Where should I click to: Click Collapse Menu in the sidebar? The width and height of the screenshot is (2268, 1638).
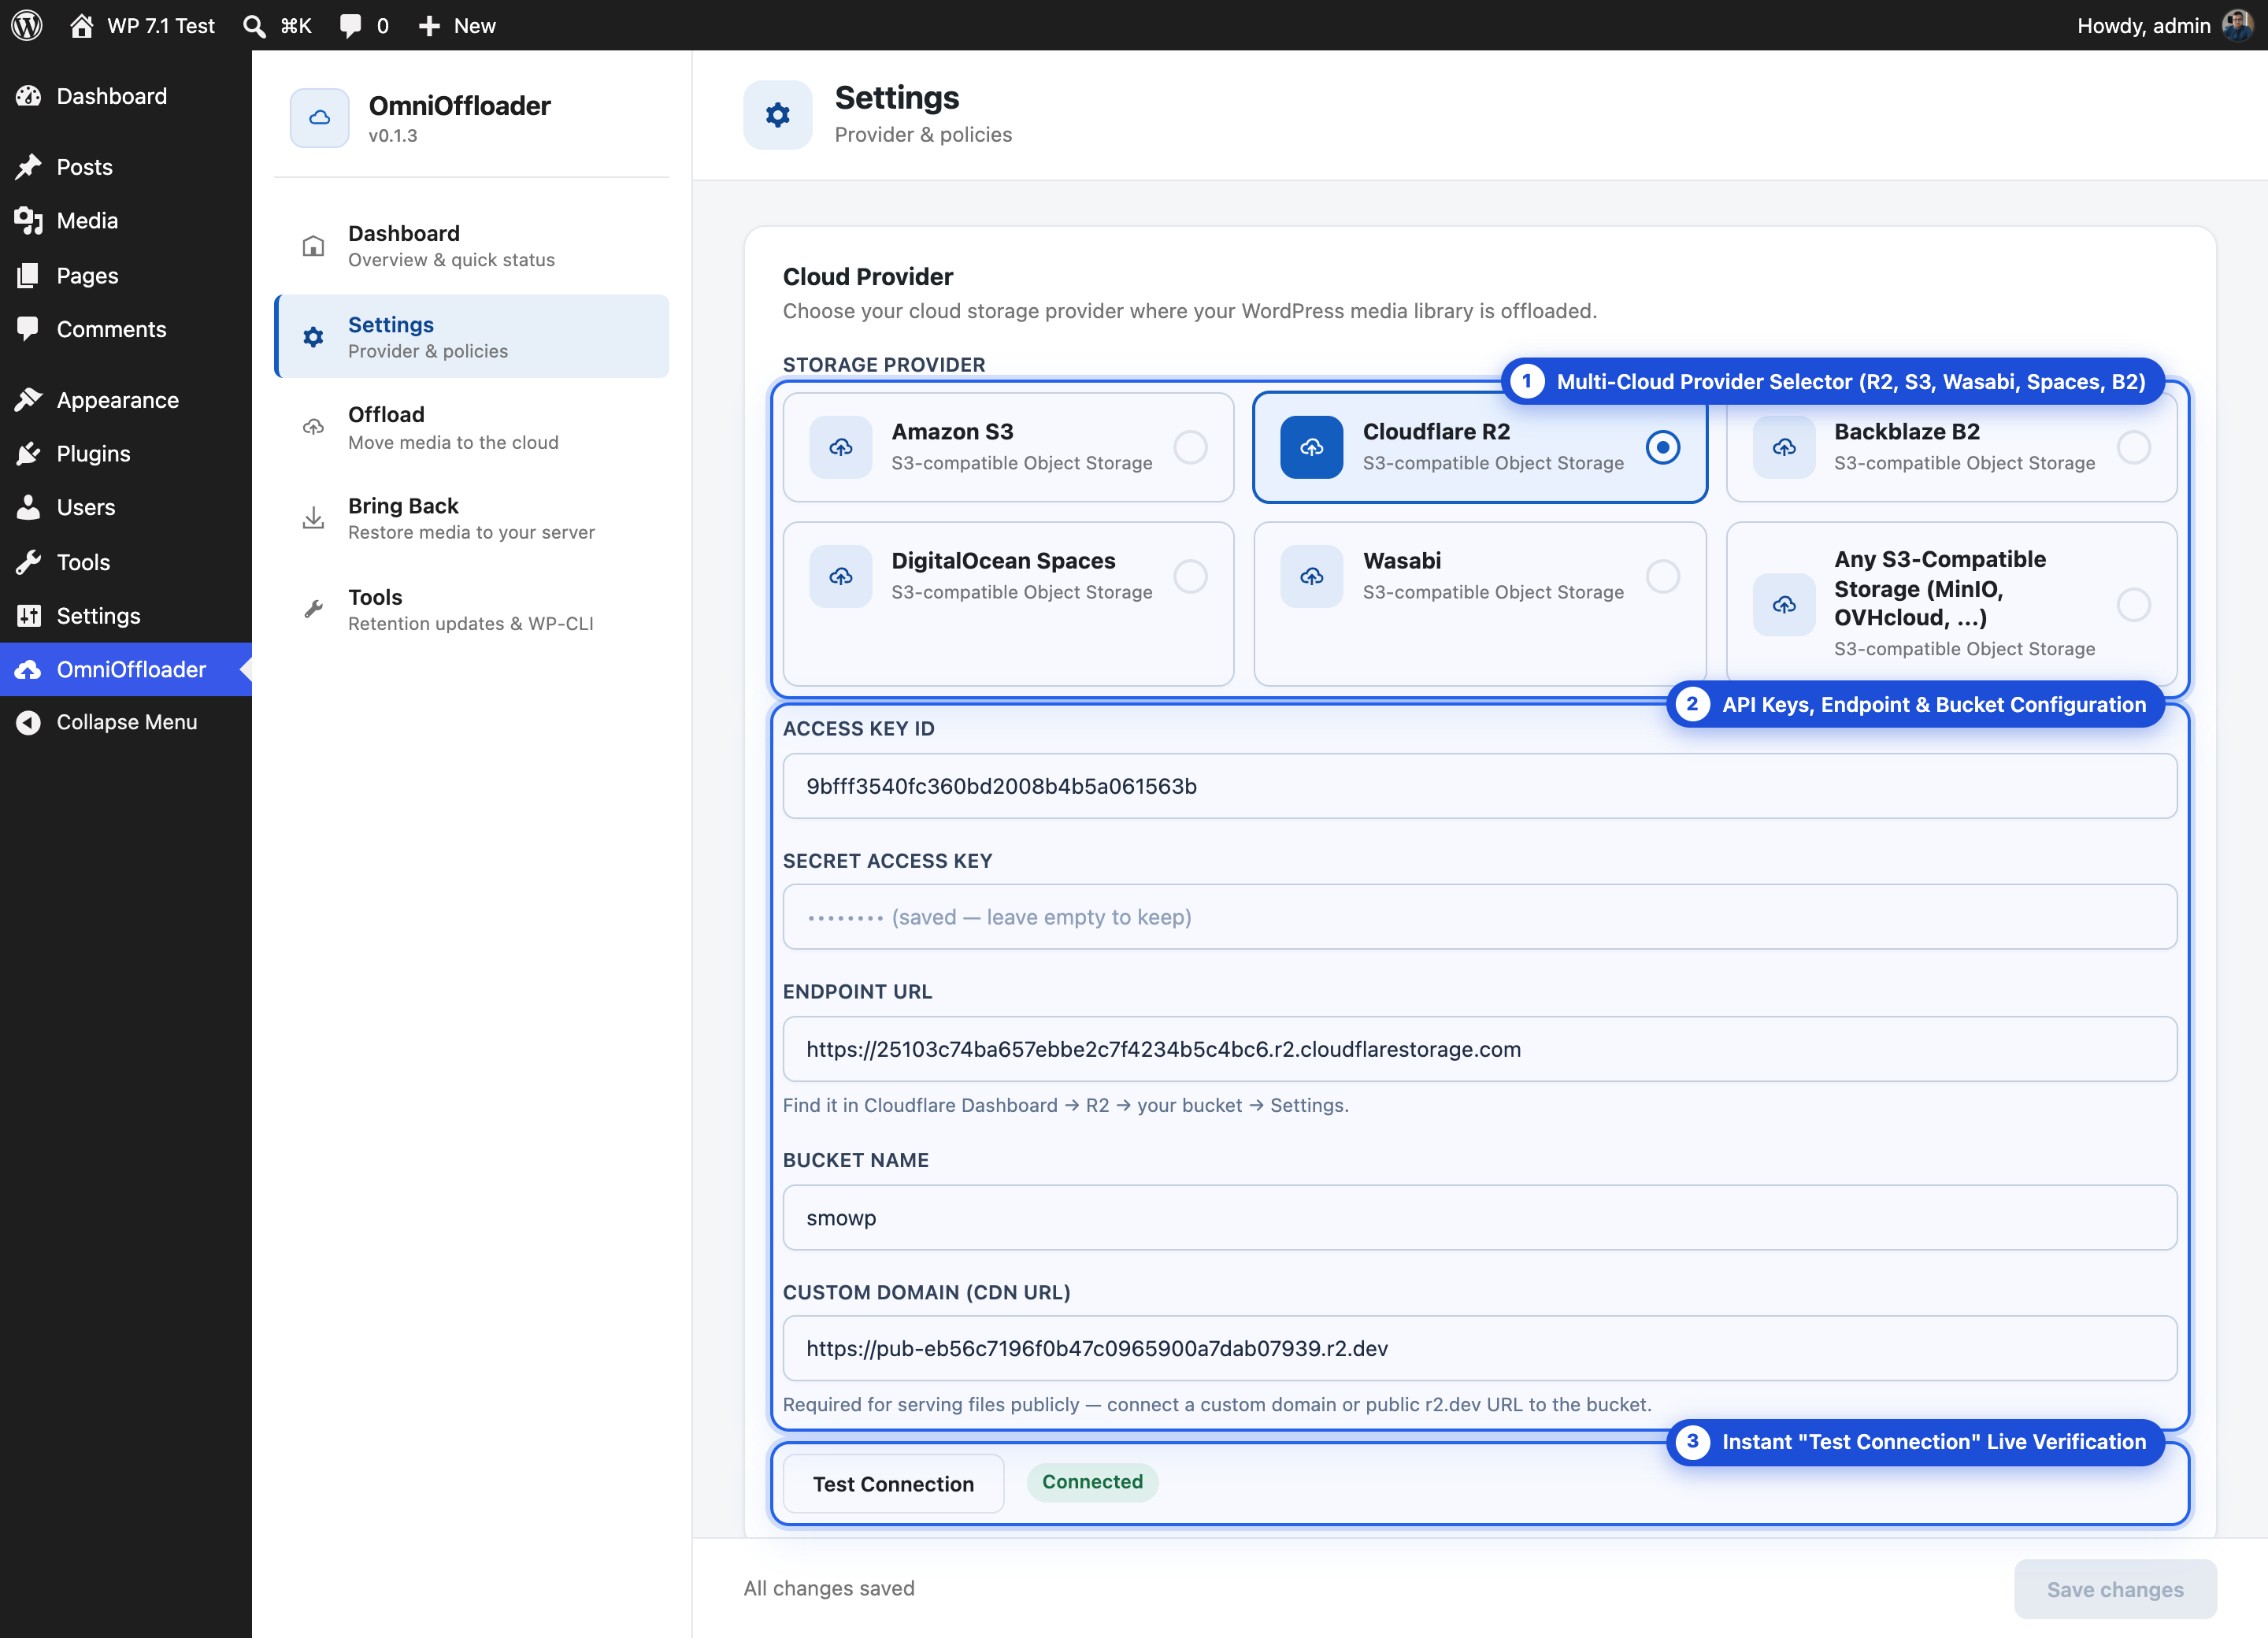pos(126,722)
